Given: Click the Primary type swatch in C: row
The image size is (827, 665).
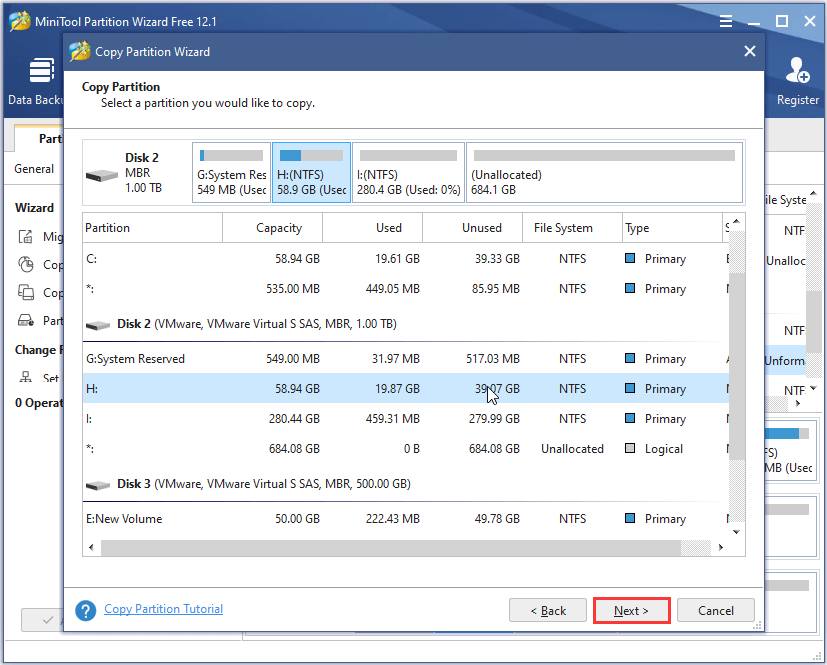Looking at the screenshot, I should 630,258.
